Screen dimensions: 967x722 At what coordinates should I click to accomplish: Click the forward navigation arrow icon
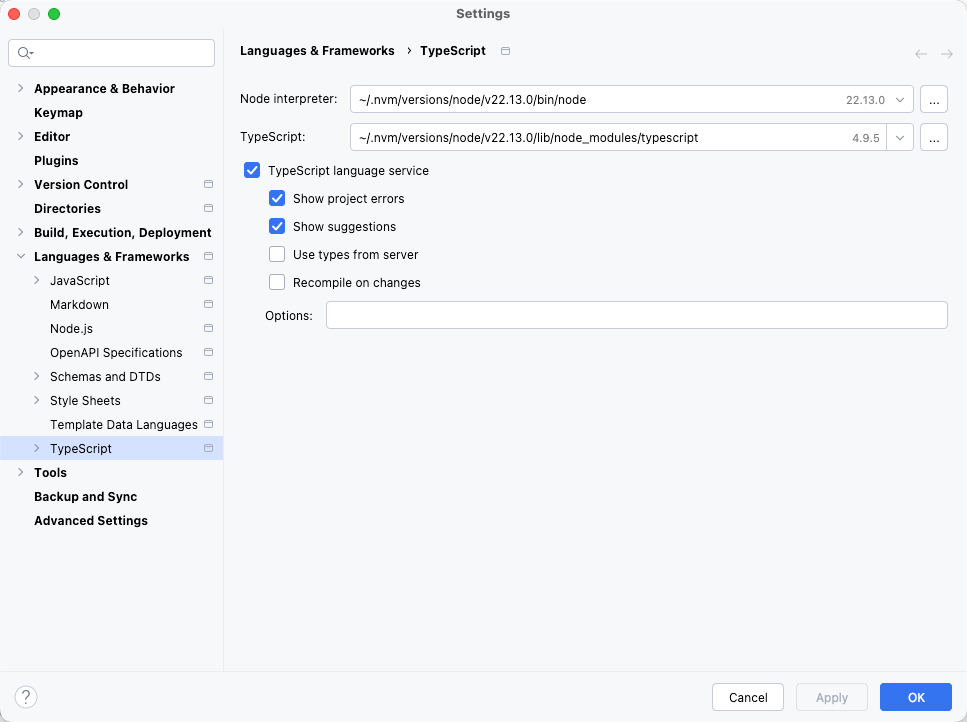pos(946,54)
